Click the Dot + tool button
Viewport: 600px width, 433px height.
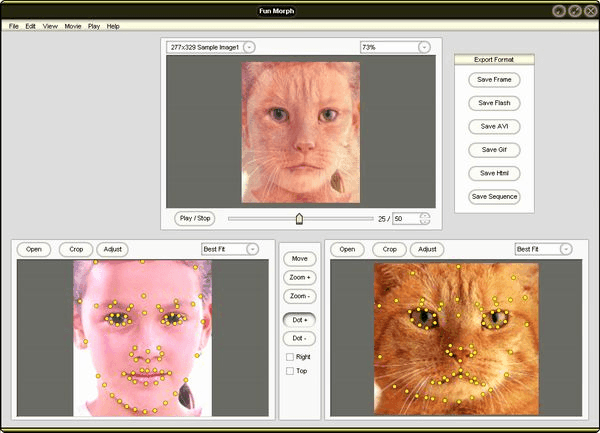pos(300,318)
